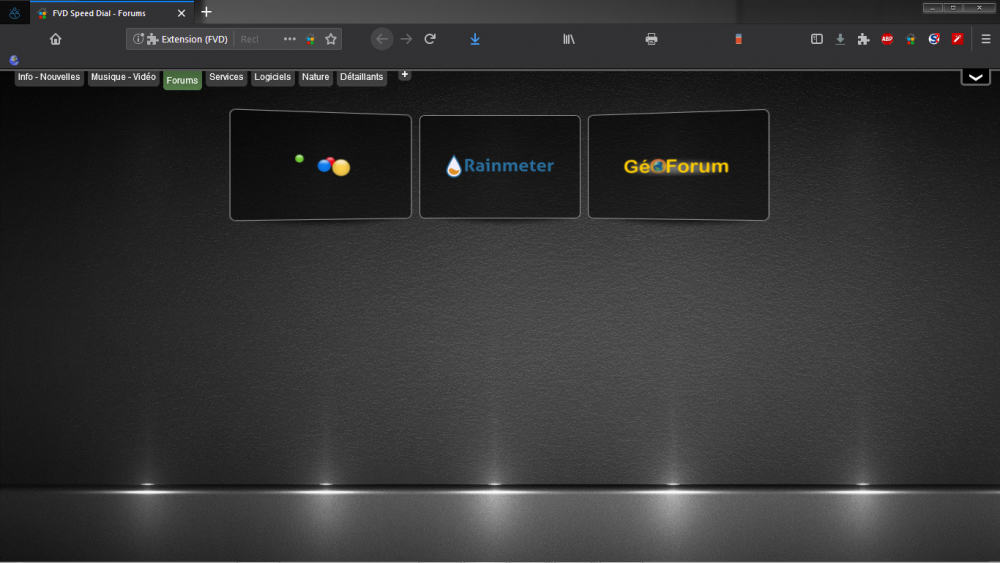Open the GéoForum dial

pos(679,165)
